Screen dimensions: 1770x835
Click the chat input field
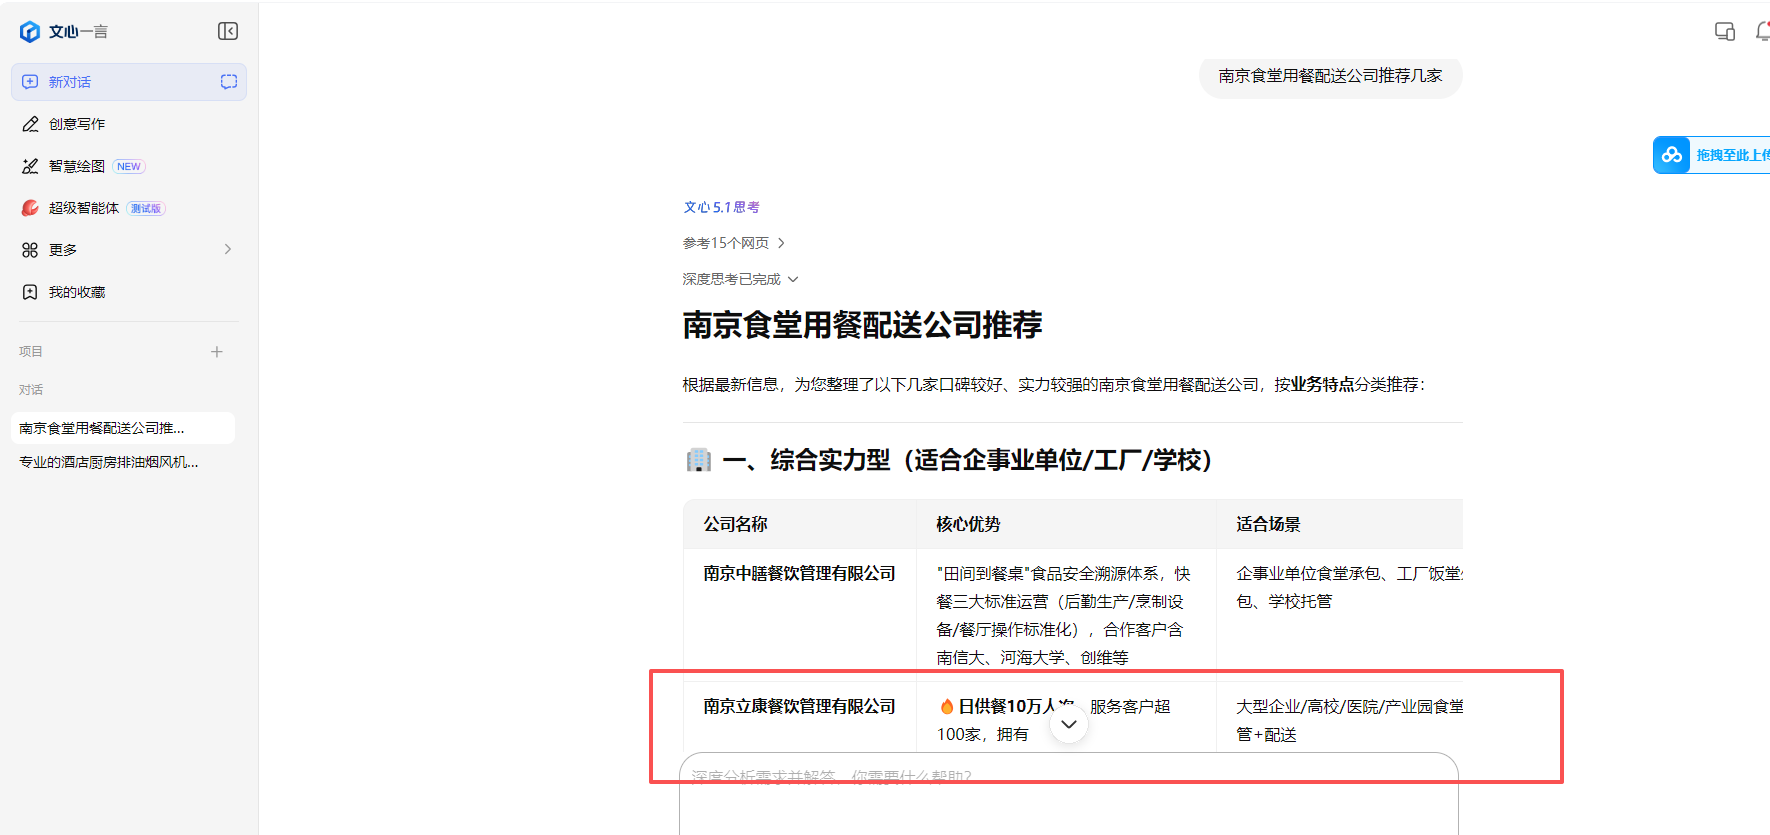(1068, 795)
